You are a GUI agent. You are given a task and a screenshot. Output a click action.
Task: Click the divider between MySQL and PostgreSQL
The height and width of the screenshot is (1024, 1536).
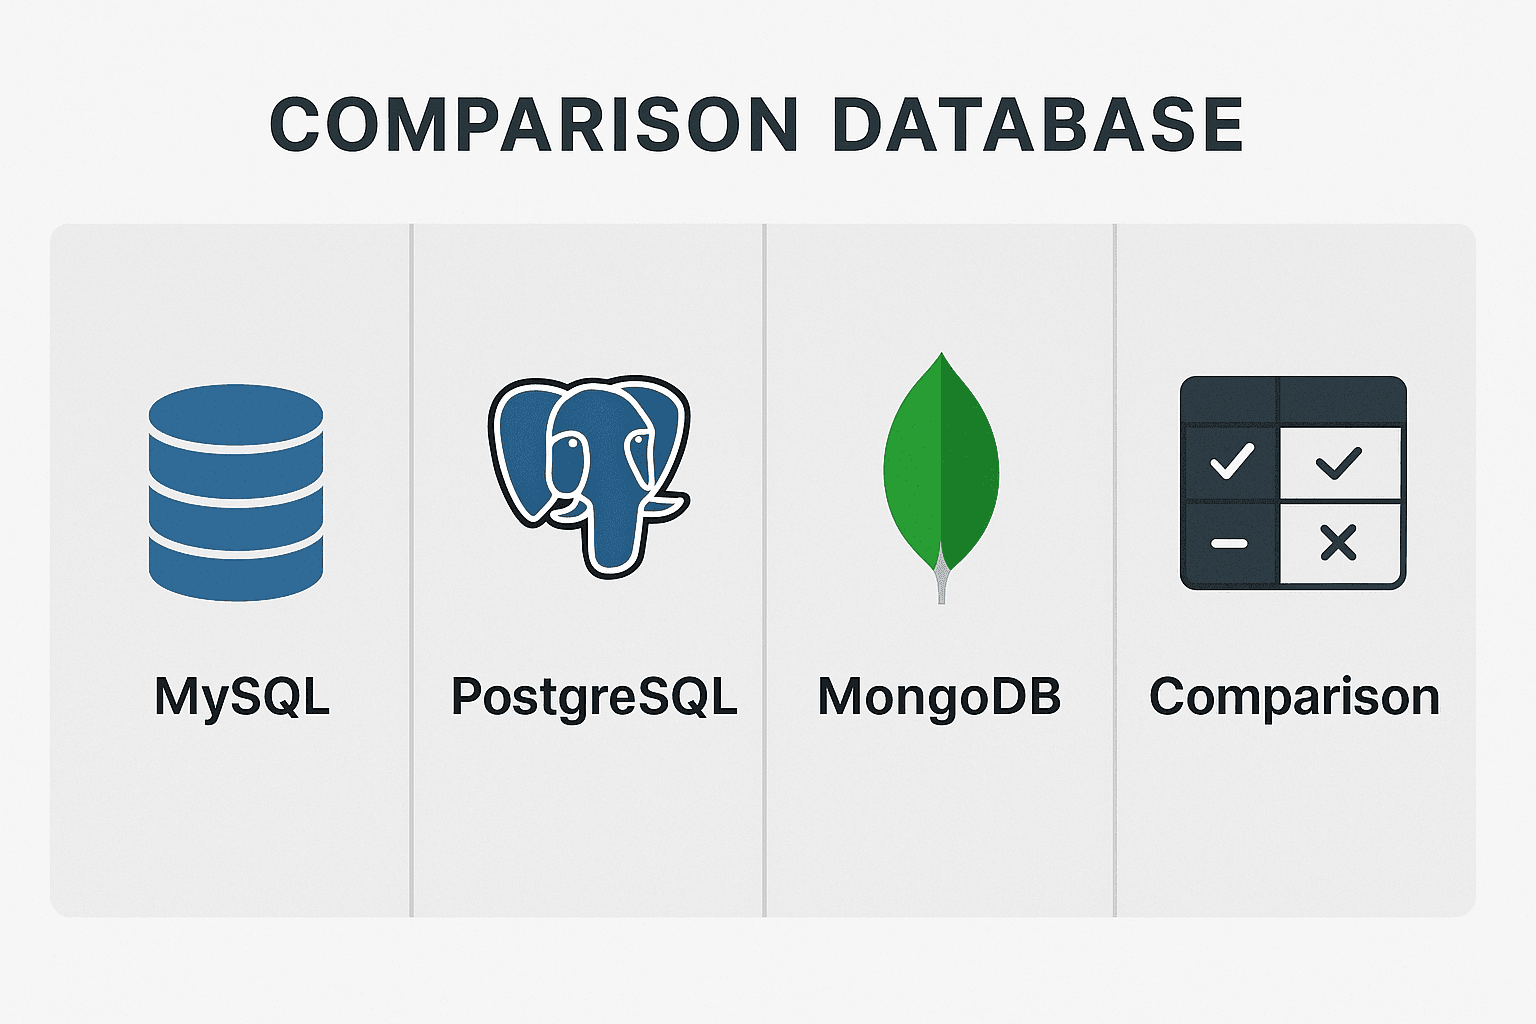pos(411,570)
